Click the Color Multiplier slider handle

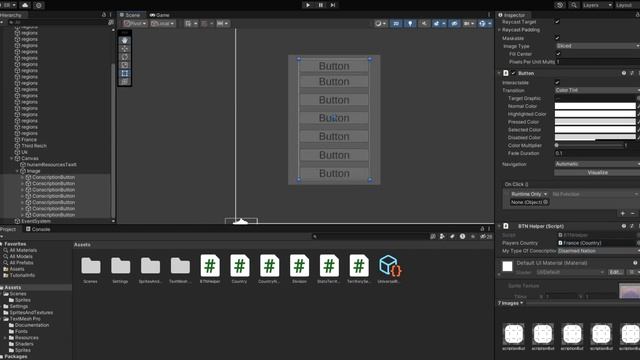(x=557, y=145)
